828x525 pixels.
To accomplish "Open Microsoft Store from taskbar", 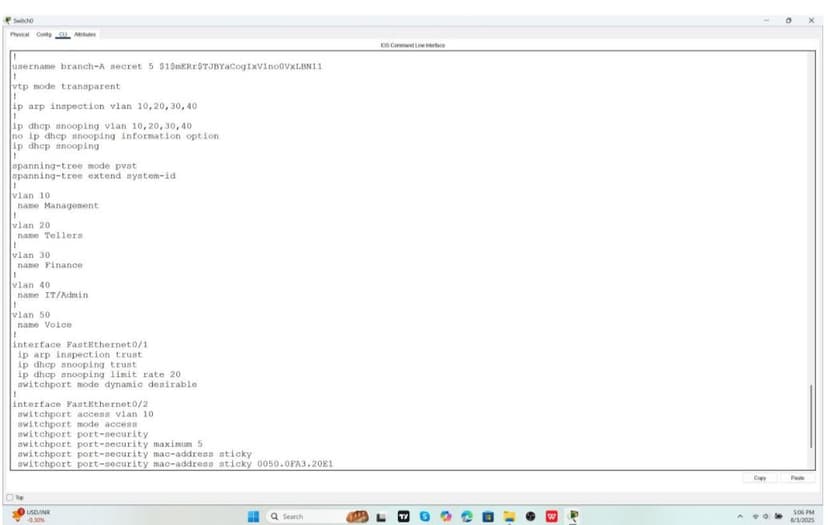I will pos(488,517).
